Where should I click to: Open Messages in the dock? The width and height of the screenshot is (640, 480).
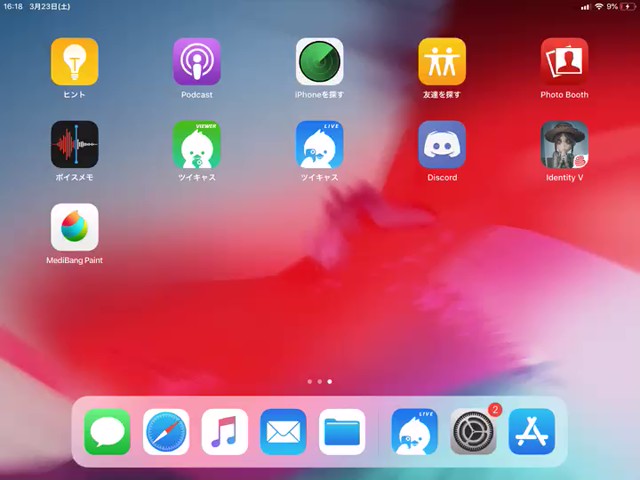point(107,432)
